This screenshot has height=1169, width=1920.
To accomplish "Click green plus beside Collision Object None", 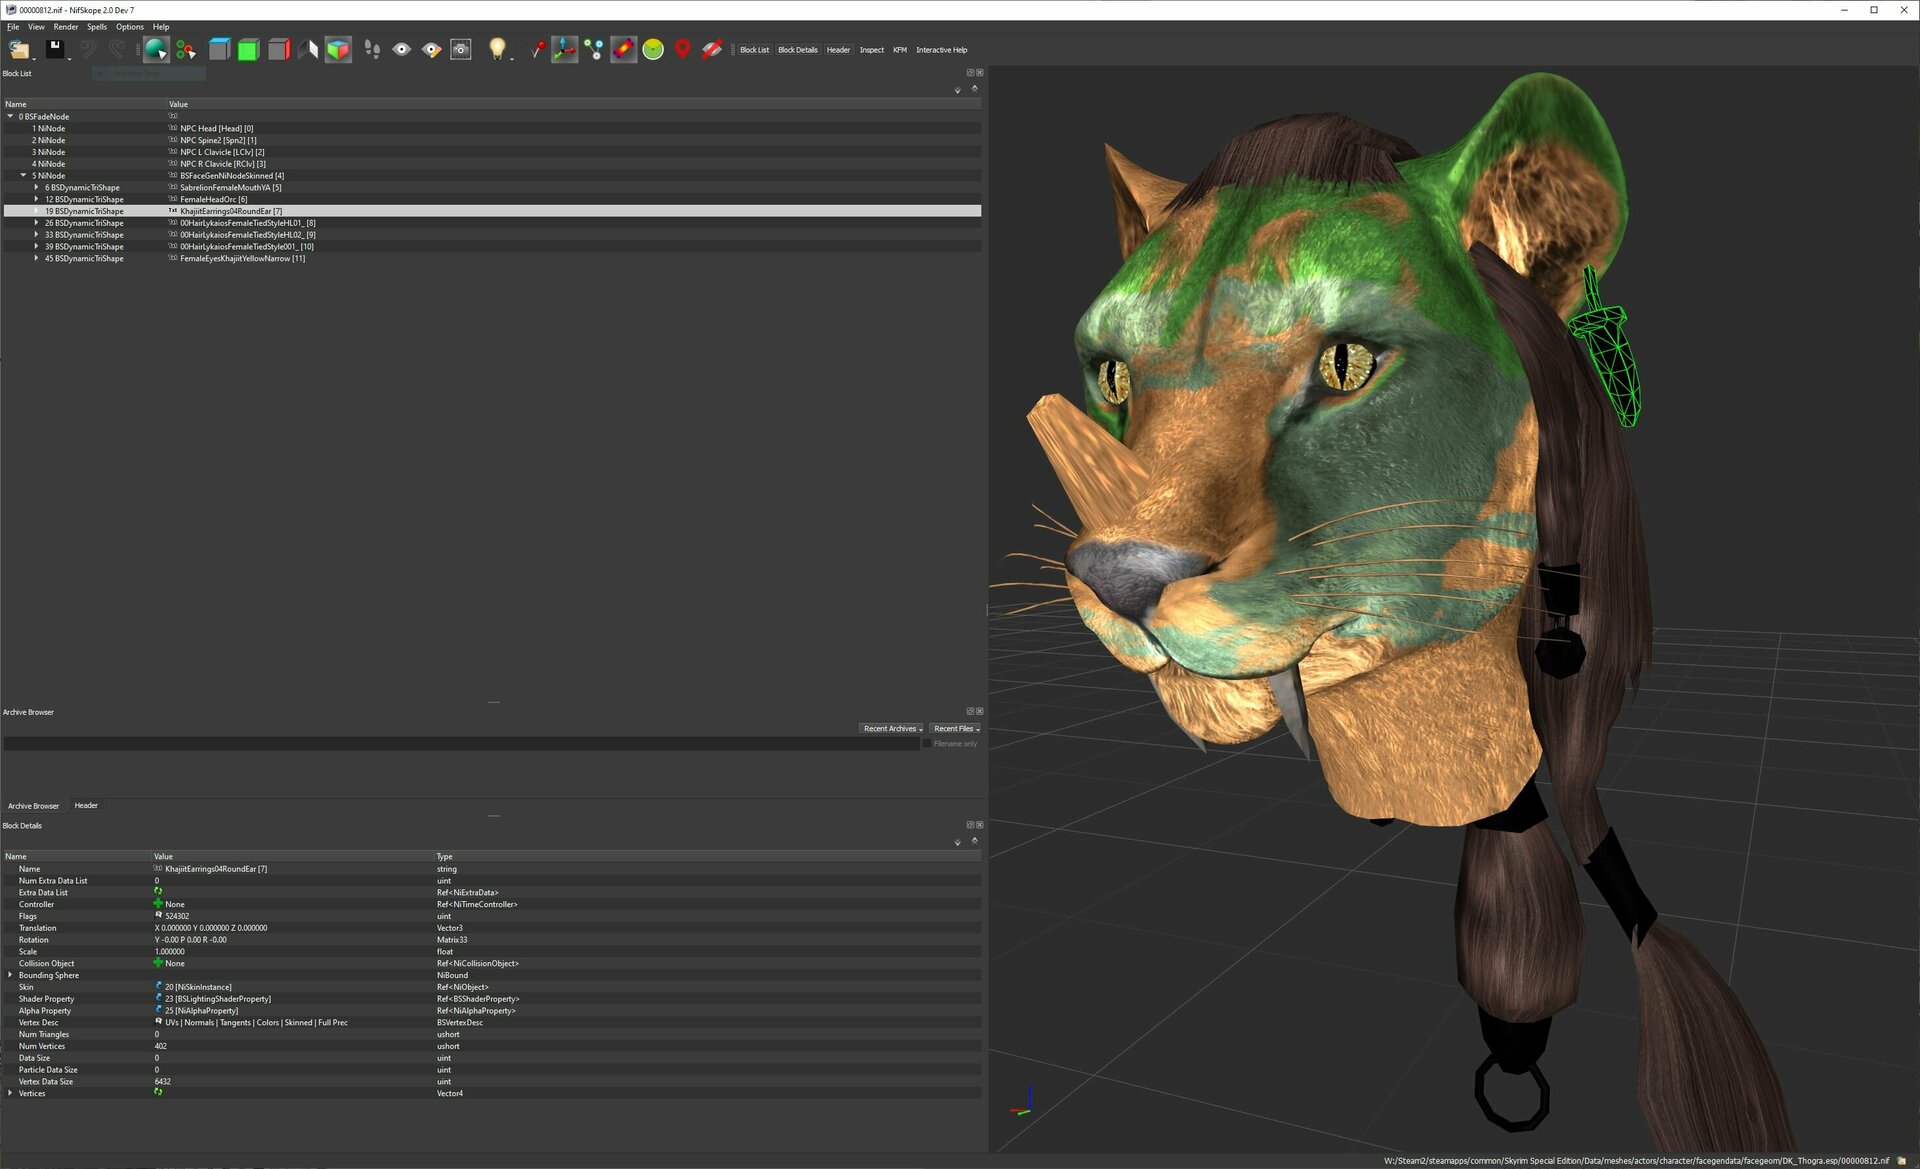I will click(158, 963).
